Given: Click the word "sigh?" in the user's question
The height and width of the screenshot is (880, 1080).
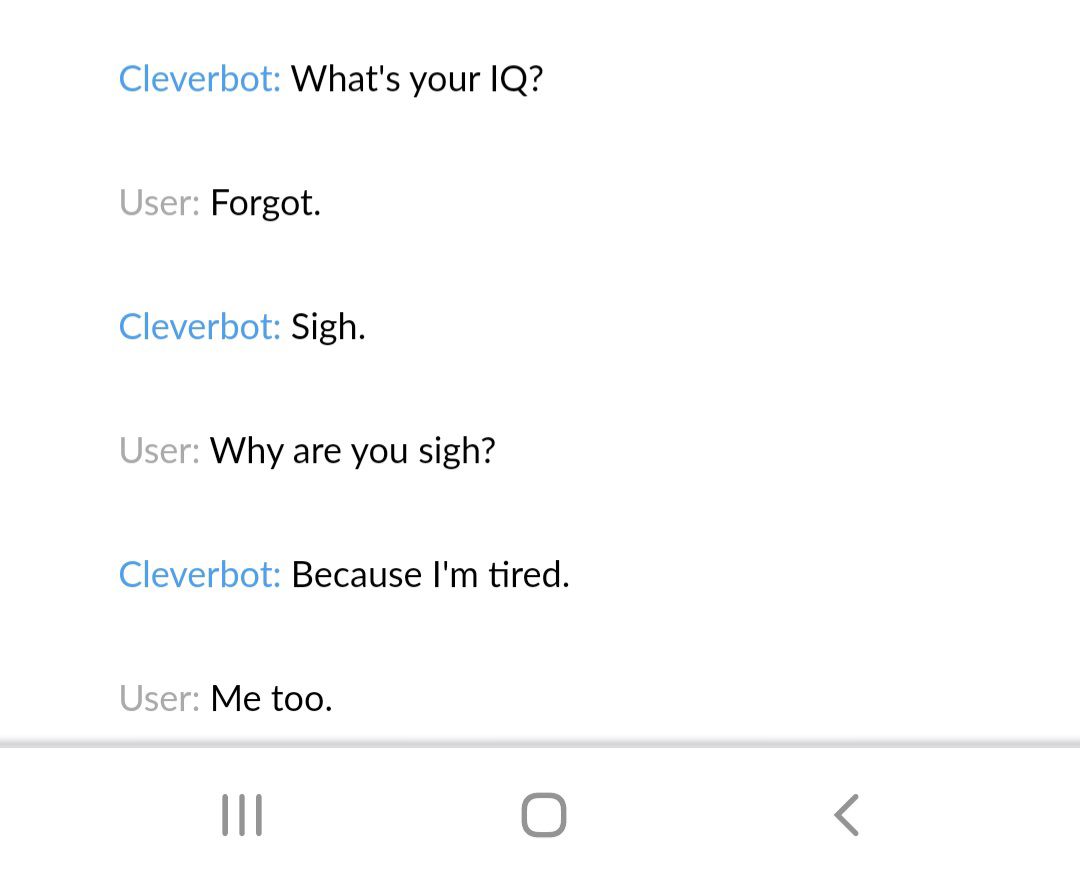Looking at the screenshot, I should pos(457,451).
